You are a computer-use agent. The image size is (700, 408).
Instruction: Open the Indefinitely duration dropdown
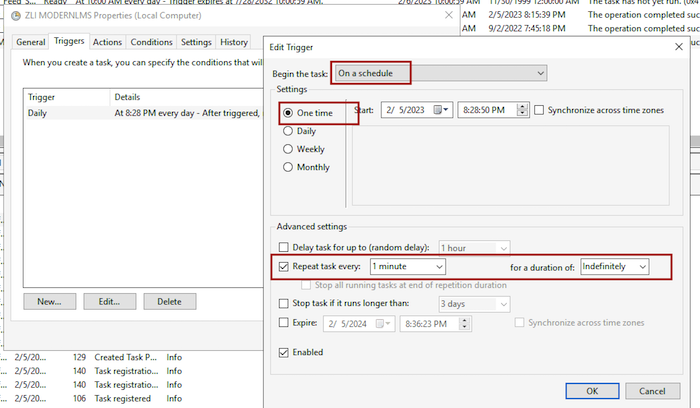click(x=615, y=266)
